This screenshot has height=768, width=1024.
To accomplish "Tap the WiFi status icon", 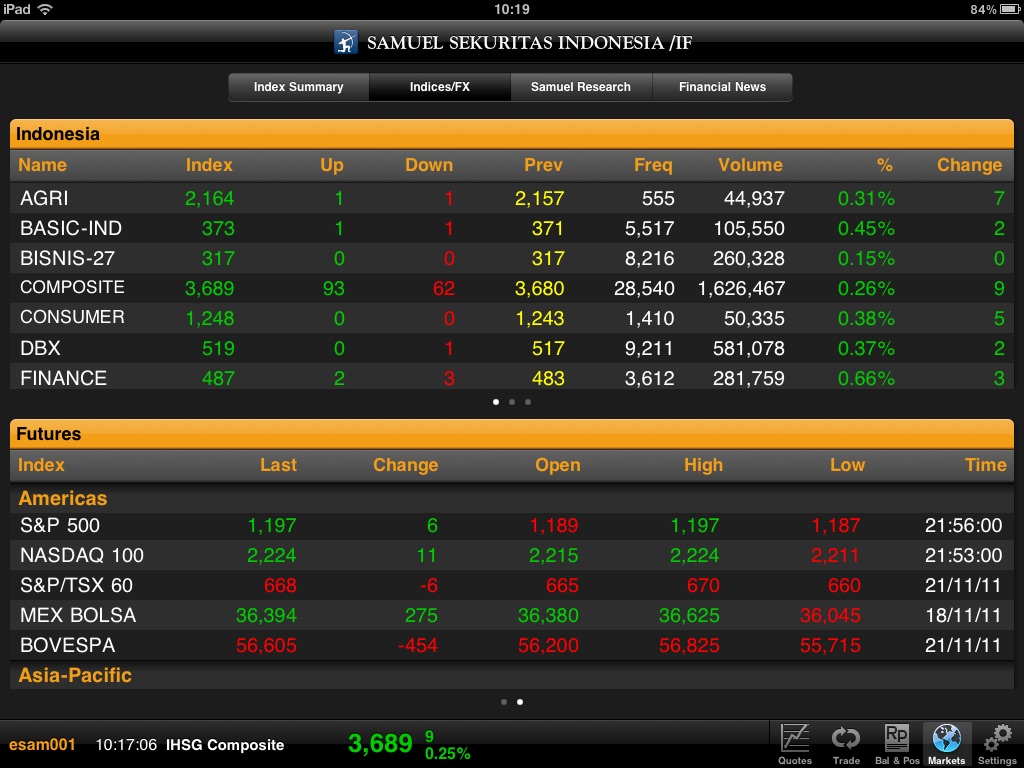I will click(x=45, y=9).
